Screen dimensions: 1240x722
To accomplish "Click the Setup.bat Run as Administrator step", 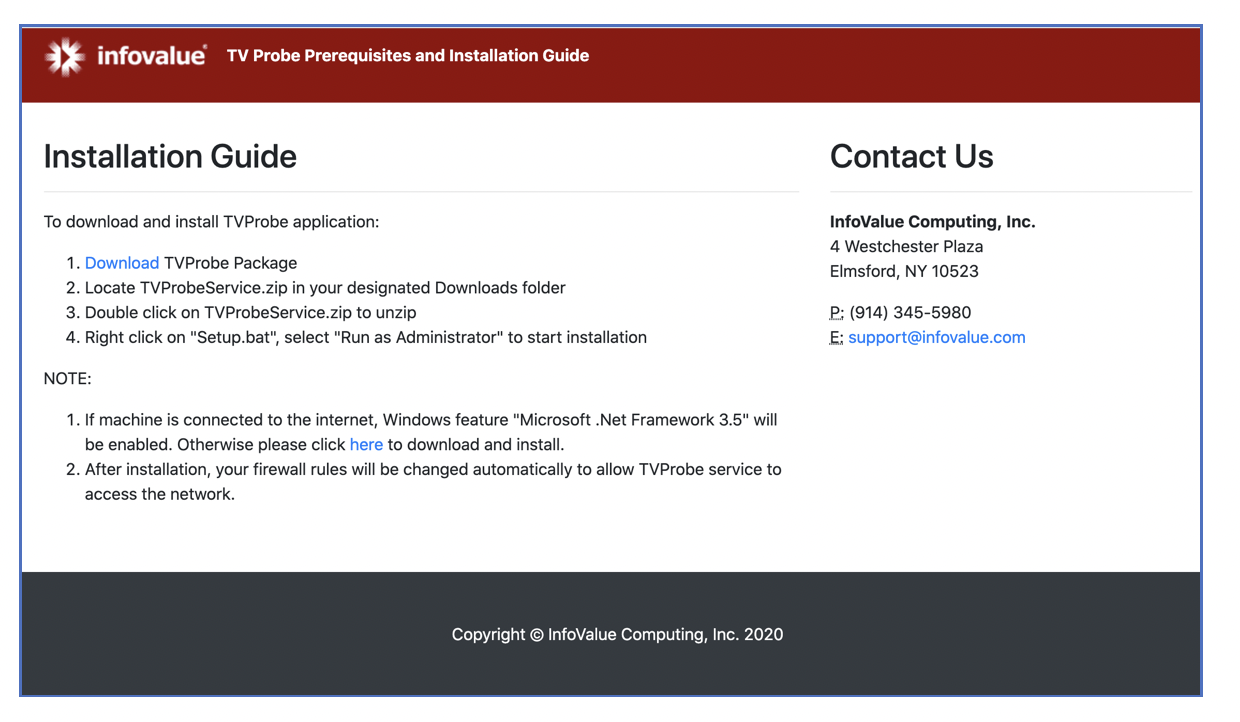I will (x=366, y=338).
